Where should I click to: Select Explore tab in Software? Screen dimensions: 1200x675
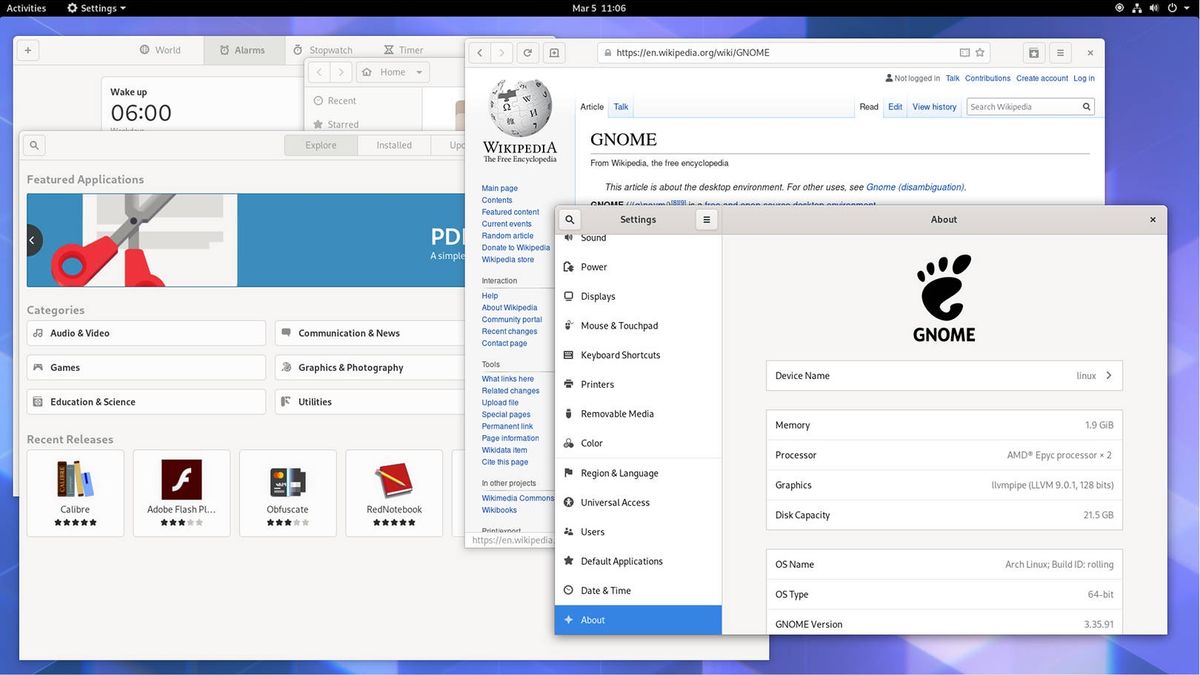pyautogui.click(x=321, y=145)
